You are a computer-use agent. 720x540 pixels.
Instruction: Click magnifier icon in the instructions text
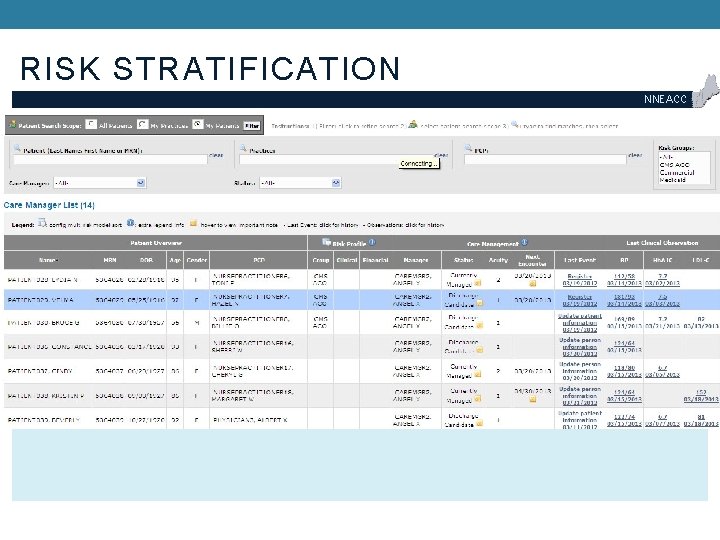[515, 124]
